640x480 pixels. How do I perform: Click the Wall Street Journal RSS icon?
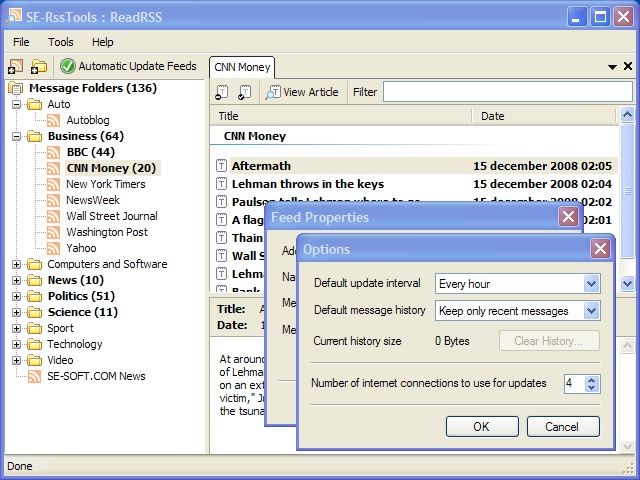53,216
